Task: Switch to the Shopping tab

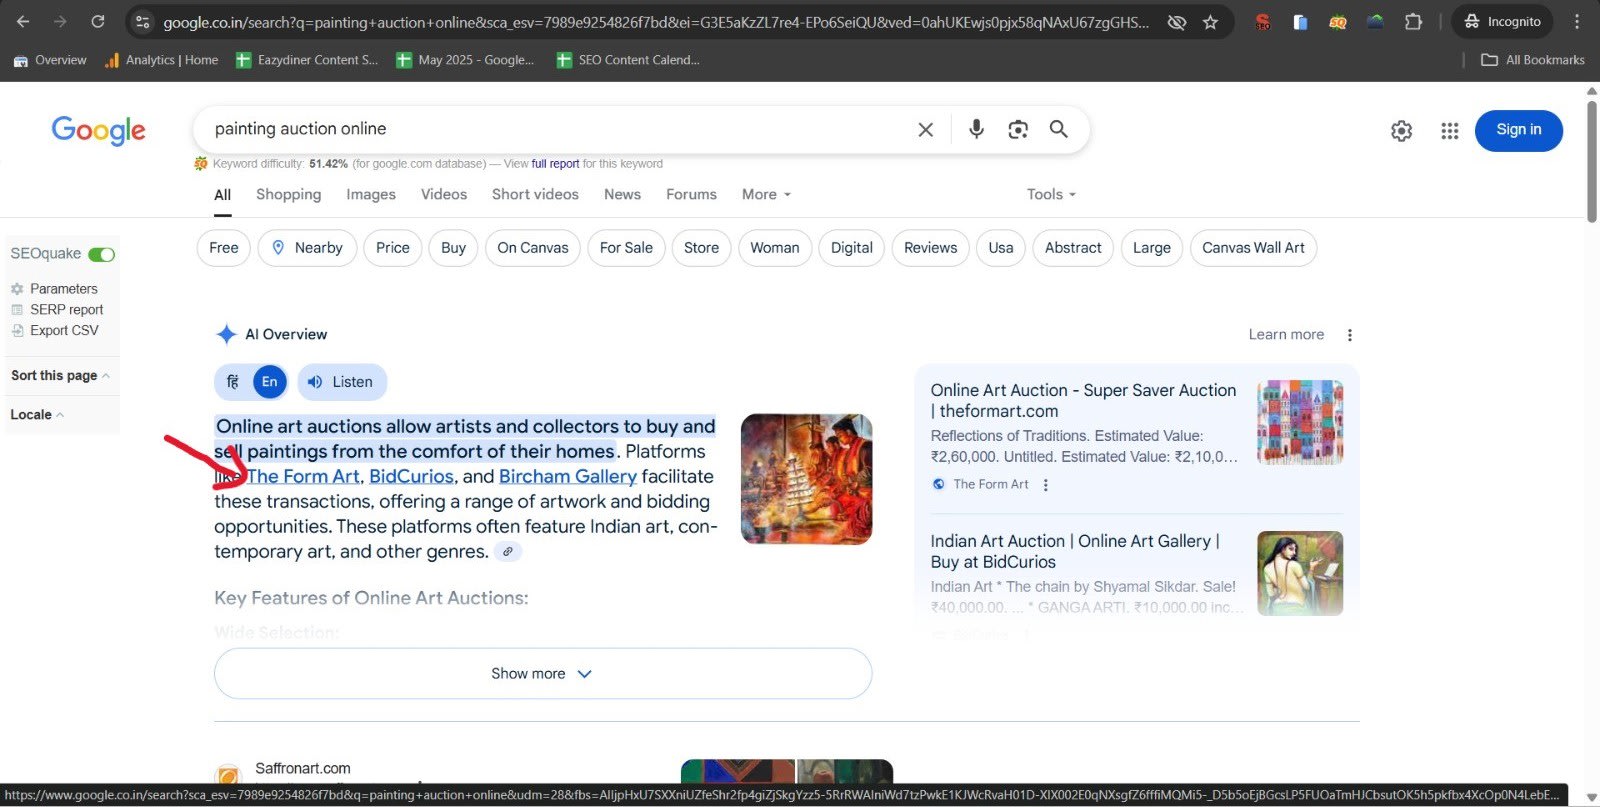Action: pos(288,194)
